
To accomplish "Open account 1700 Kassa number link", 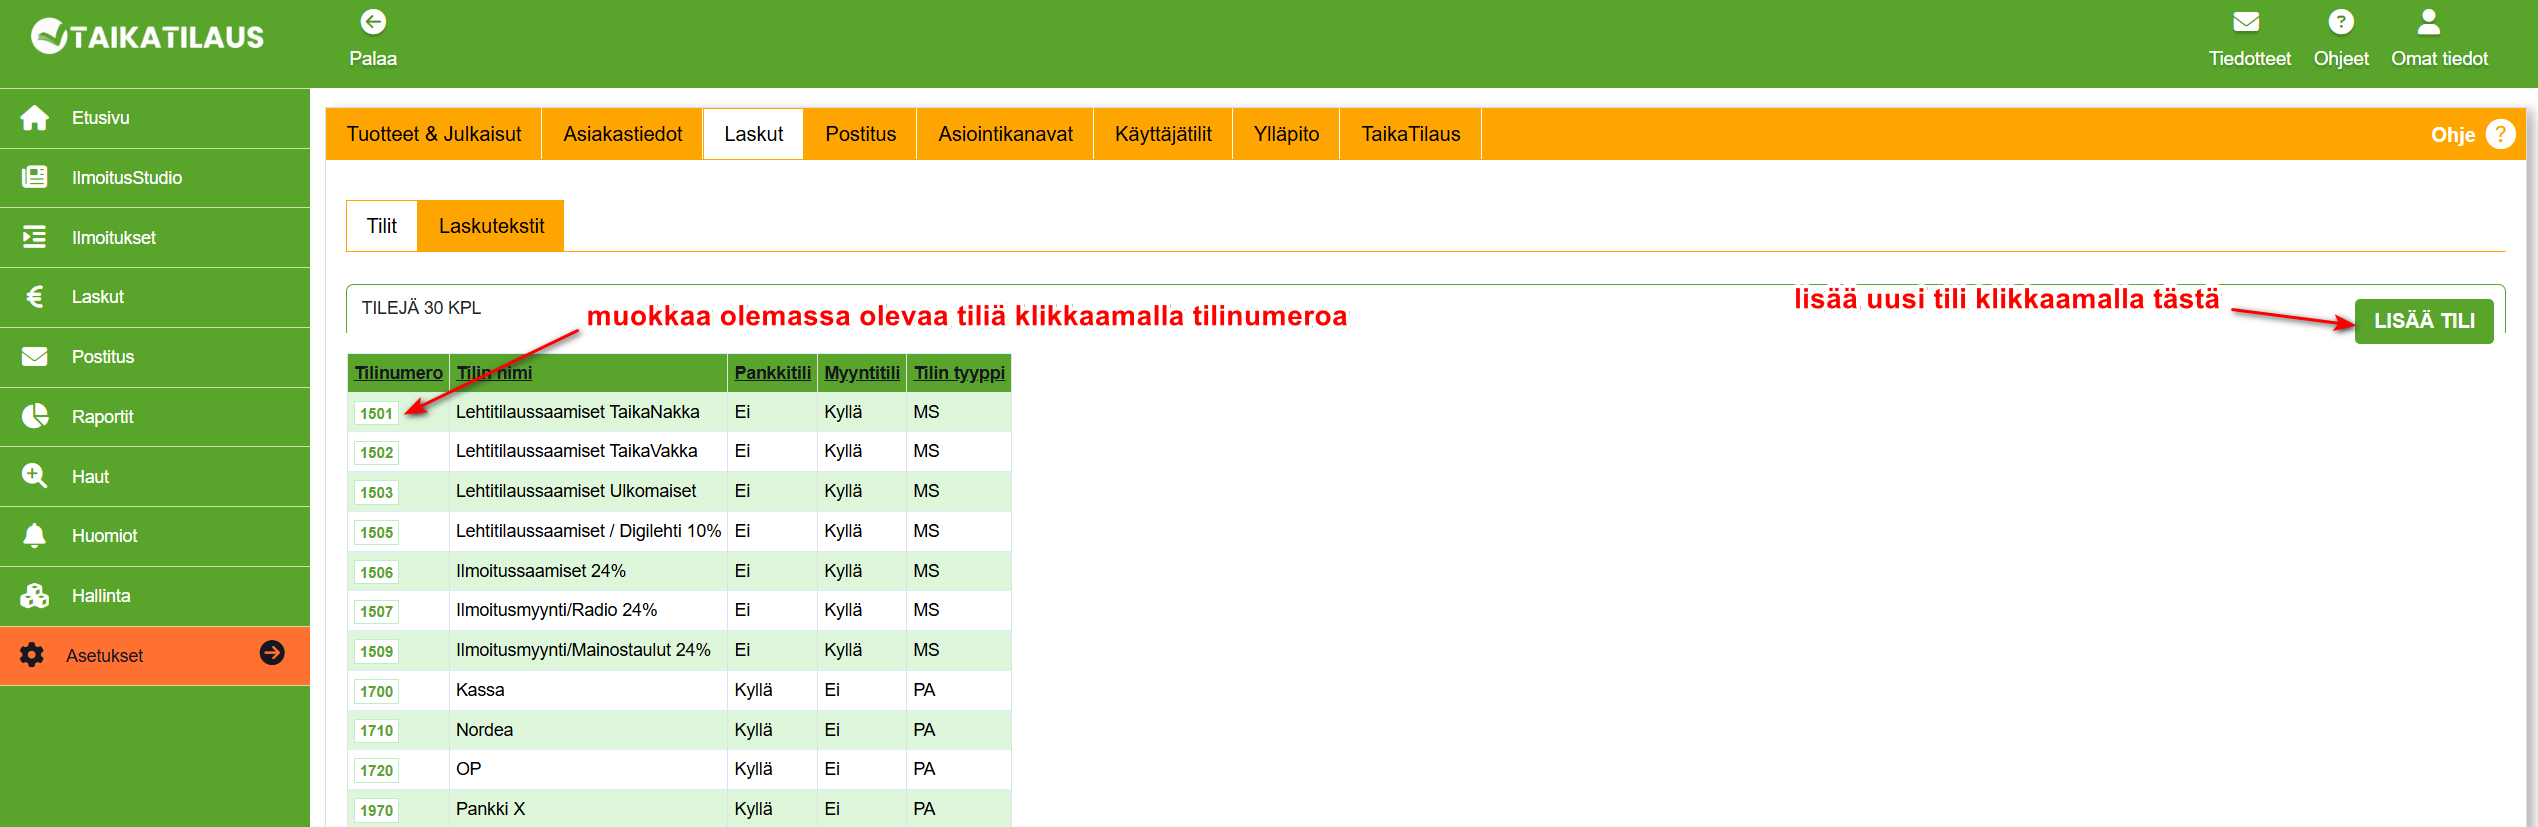I will click(376, 691).
